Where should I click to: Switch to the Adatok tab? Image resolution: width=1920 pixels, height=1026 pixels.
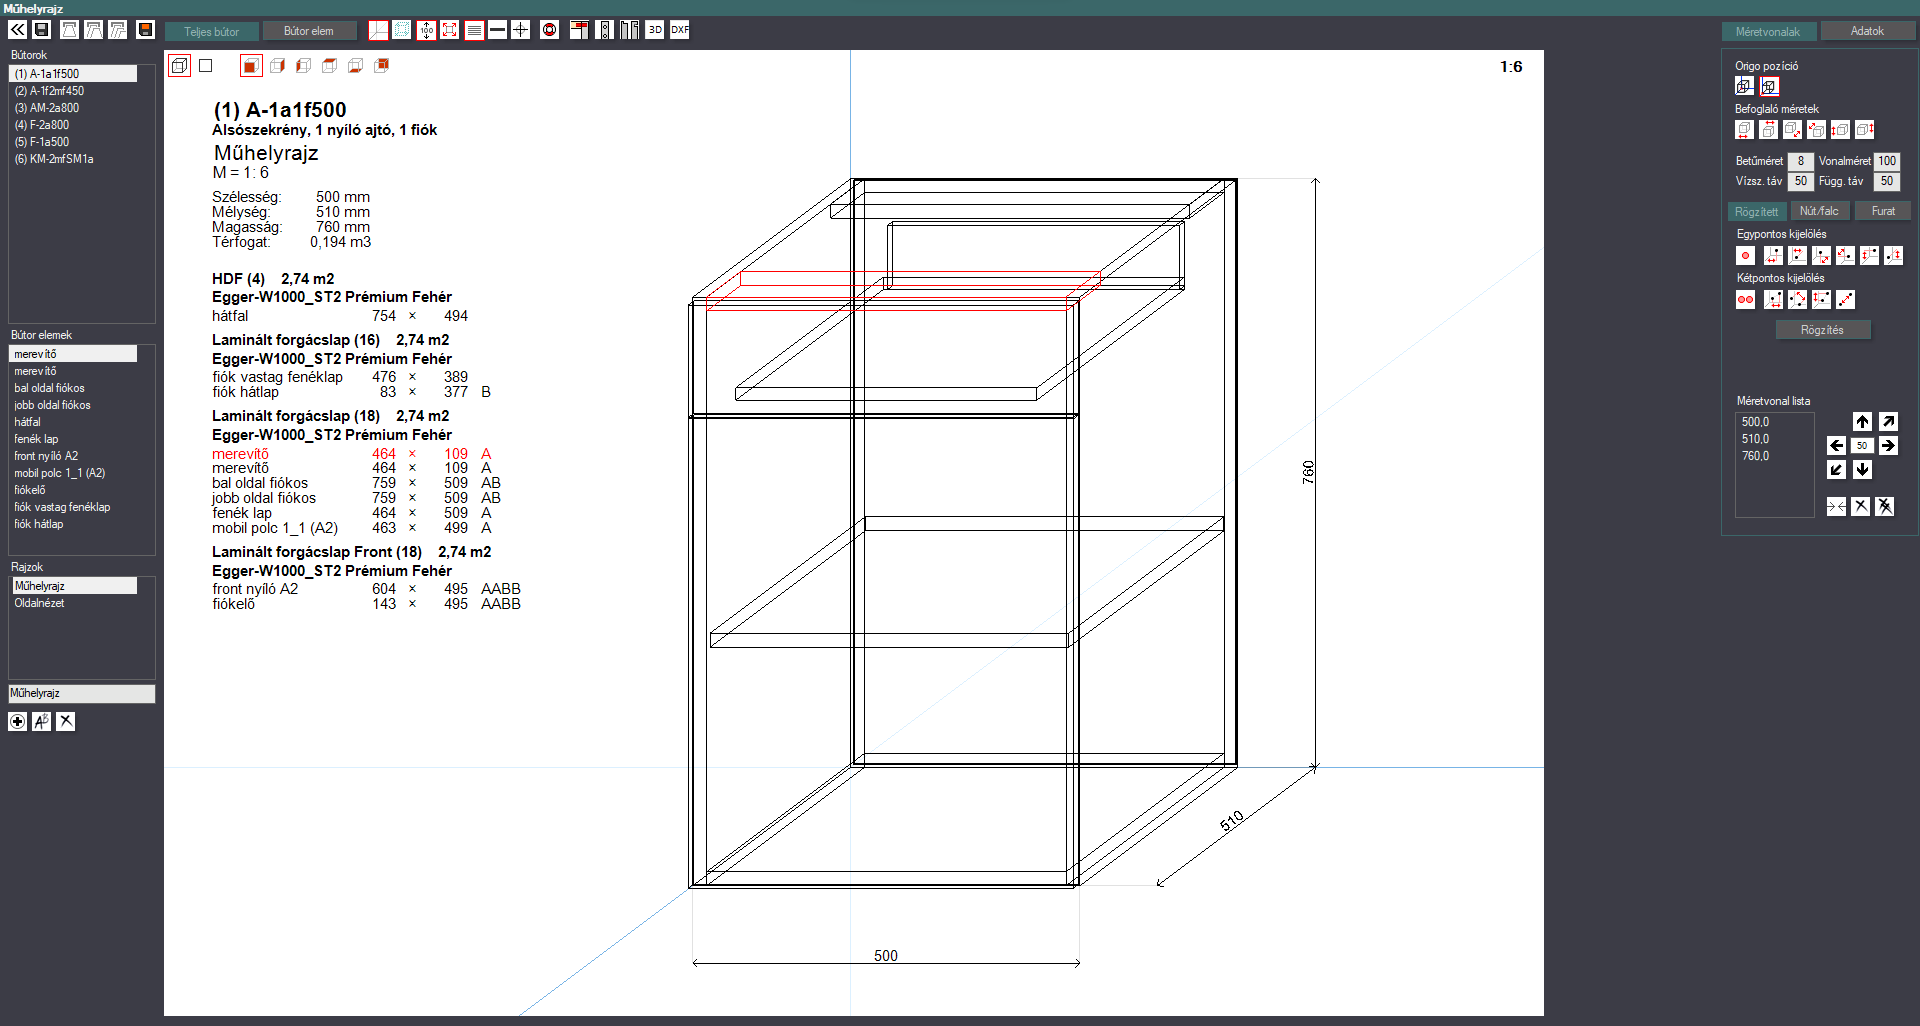point(1867,31)
